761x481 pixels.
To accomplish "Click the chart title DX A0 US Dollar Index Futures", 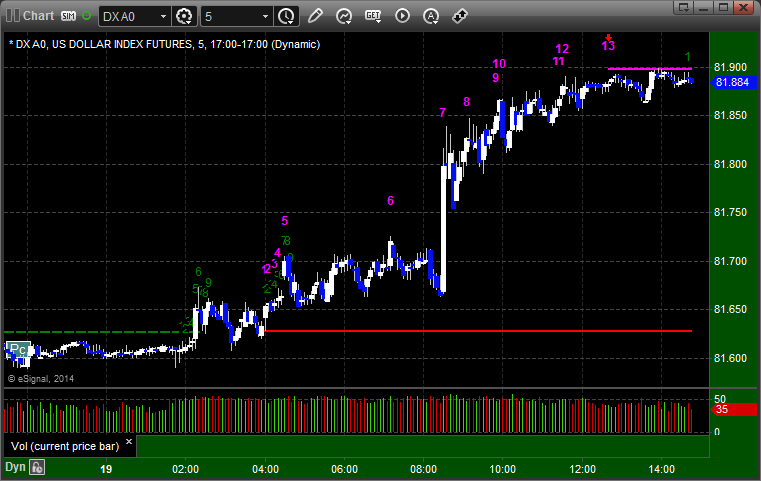I will [165, 44].
